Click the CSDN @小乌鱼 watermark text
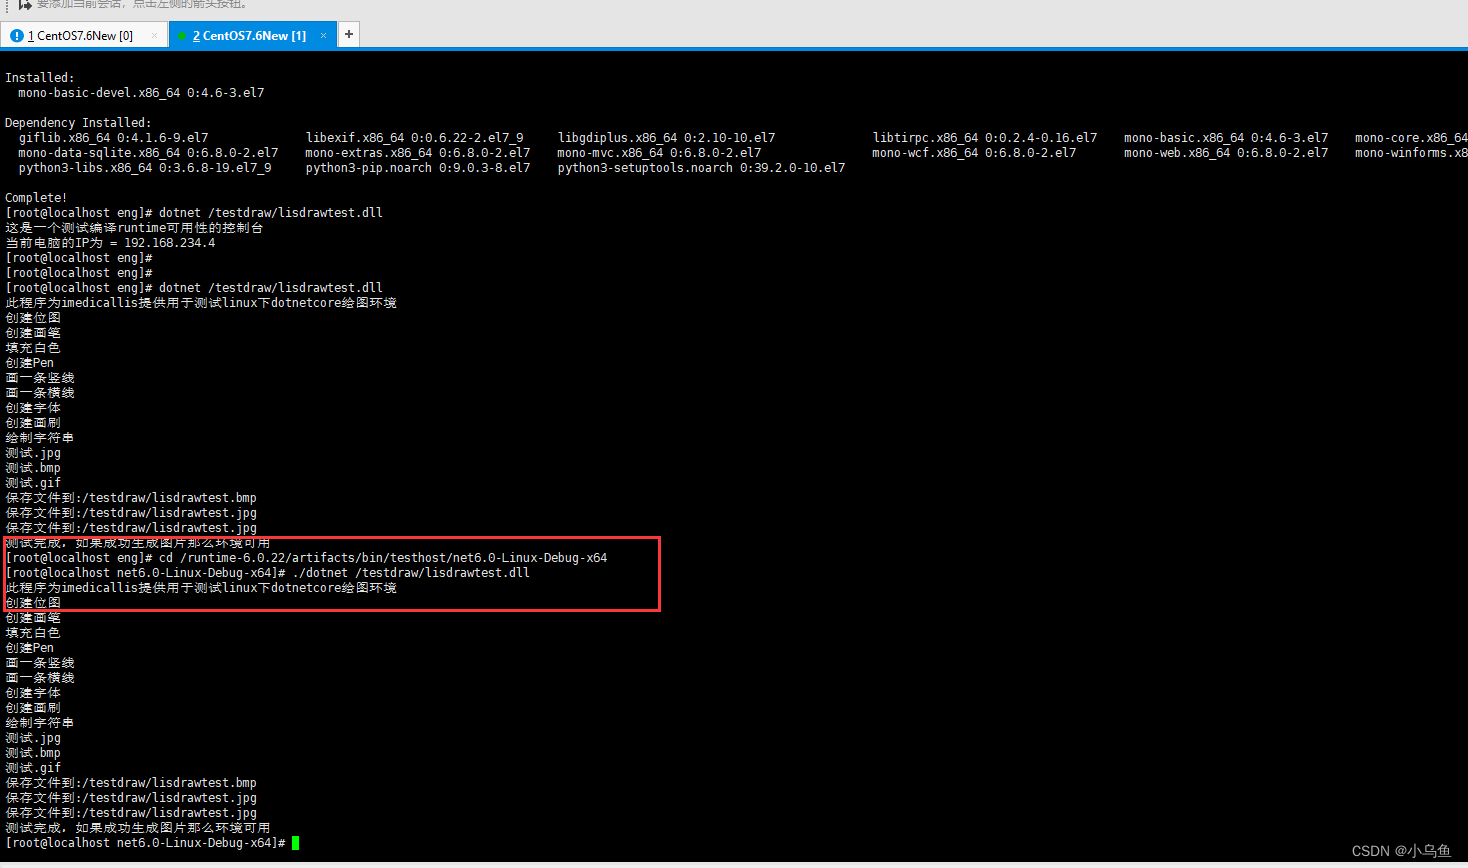 (1400, 850)
